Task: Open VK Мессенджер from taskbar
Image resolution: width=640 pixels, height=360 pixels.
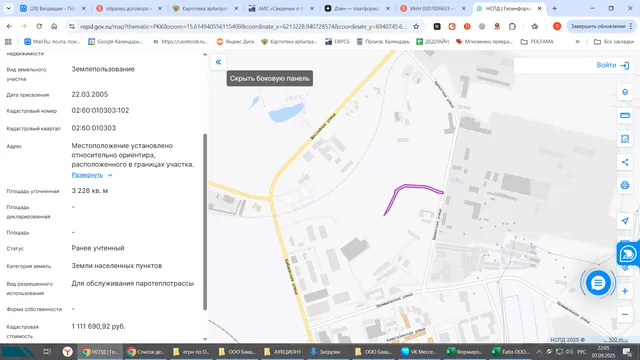Action: point(418,351)
